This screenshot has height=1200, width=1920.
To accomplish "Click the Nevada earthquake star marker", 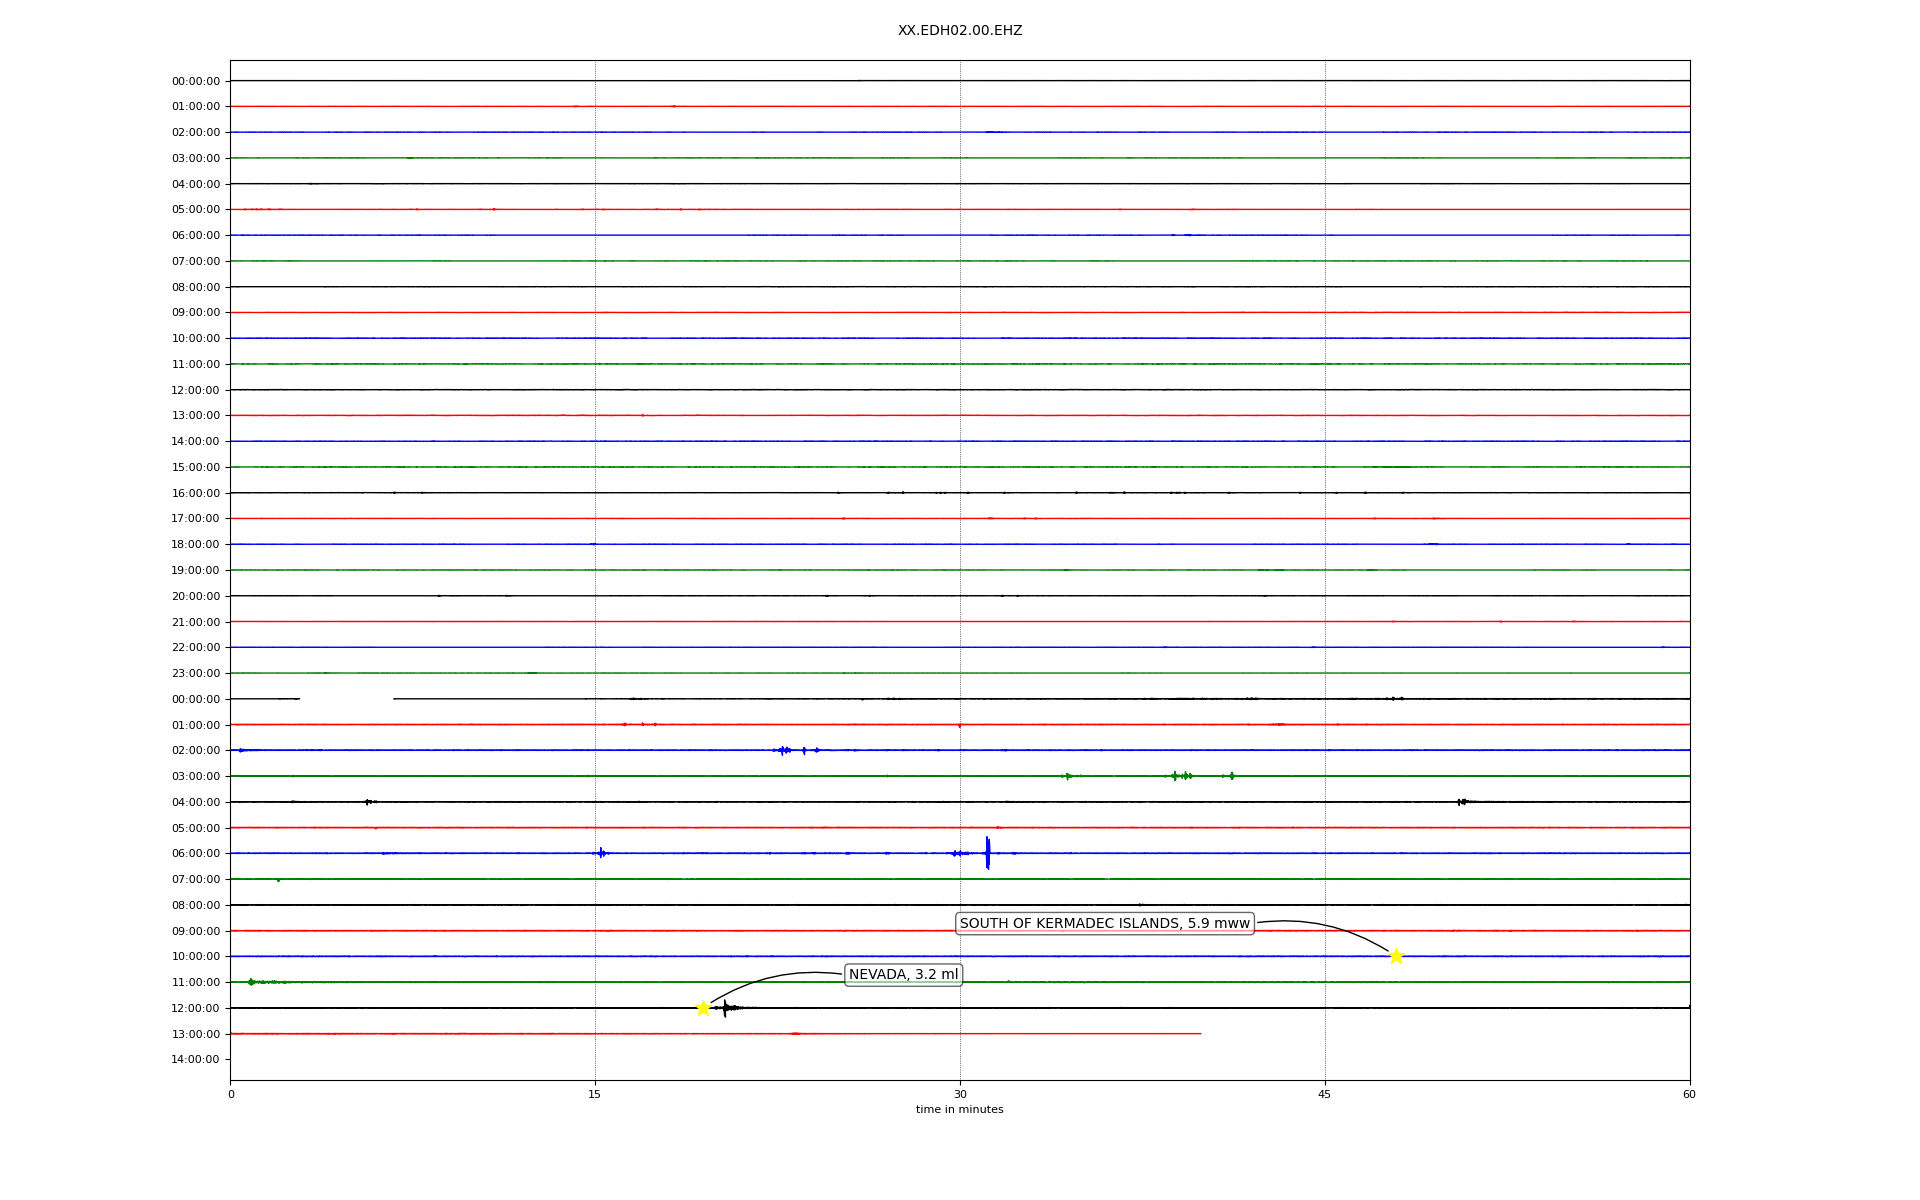I will pyautogui.click(x=703, y=1008).
